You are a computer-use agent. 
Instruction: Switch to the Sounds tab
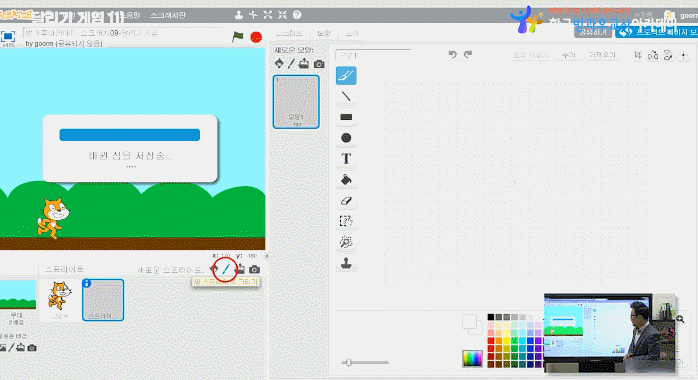[352, 33]
